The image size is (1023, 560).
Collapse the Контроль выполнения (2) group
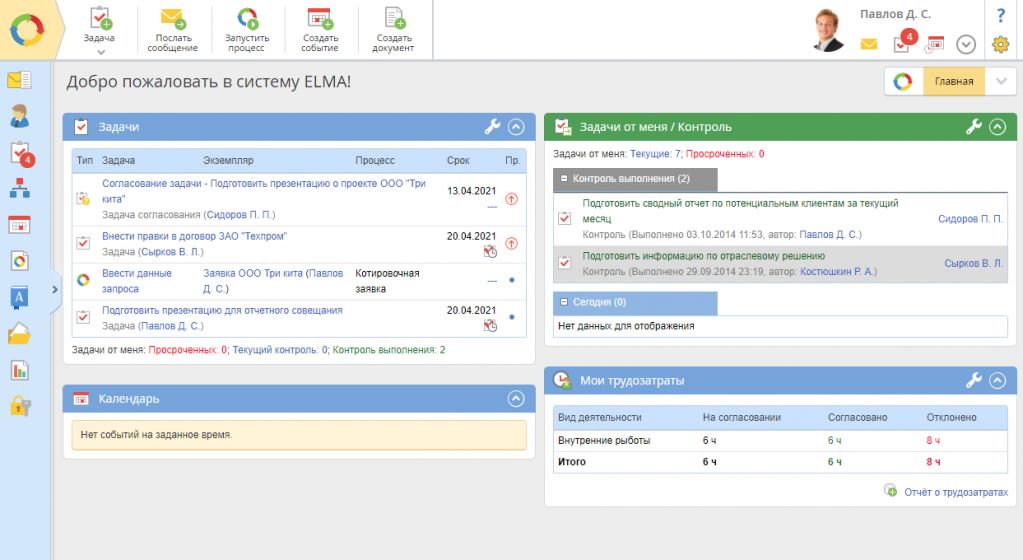[x=562, y=179]
